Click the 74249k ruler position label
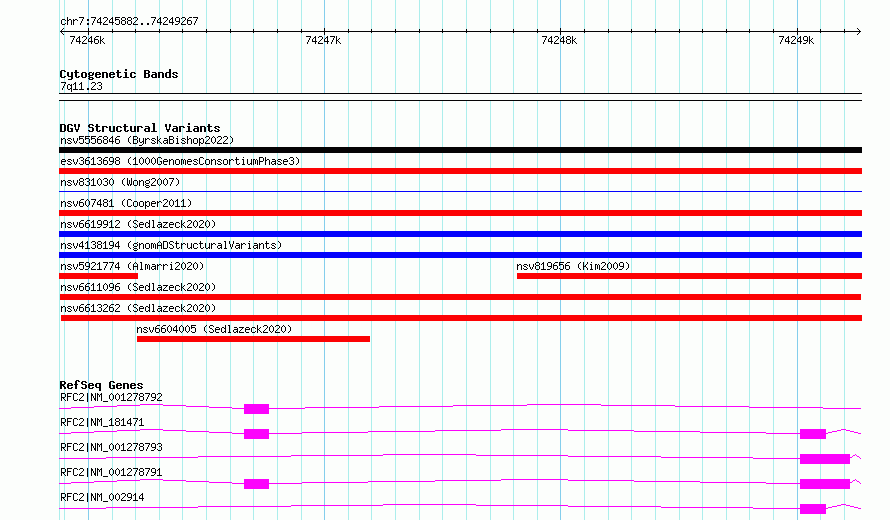The image size is (890, 520). [796, 40]
